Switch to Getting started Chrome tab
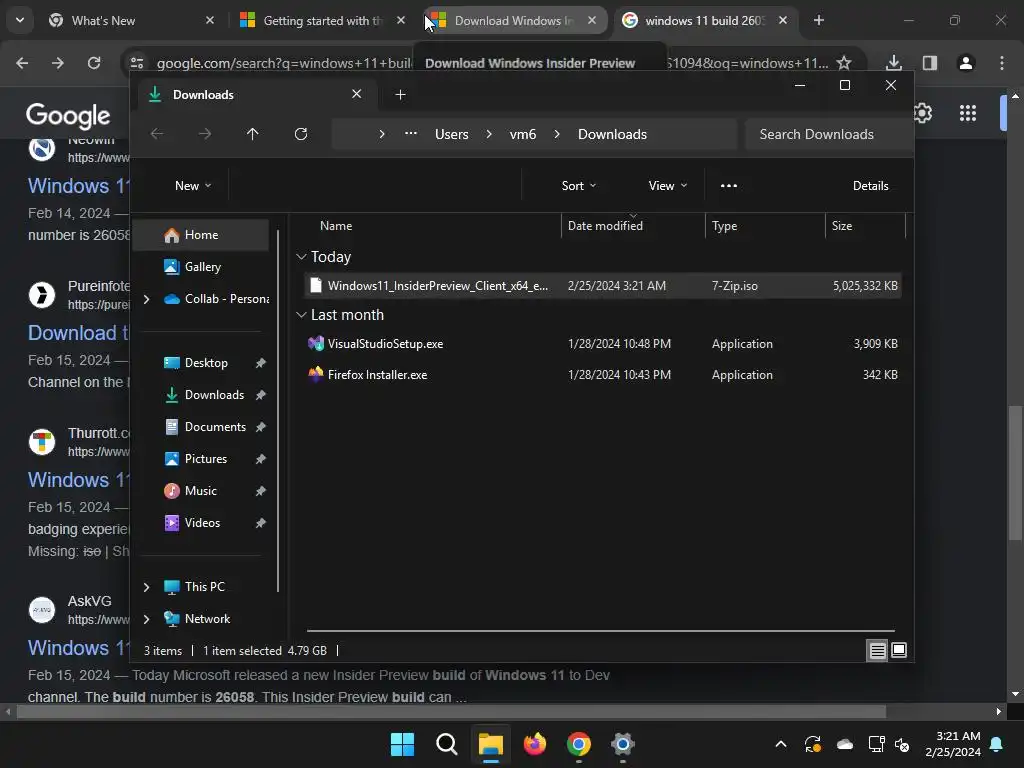The width and height of the screenshot is (1024, 768). point(323,21)
